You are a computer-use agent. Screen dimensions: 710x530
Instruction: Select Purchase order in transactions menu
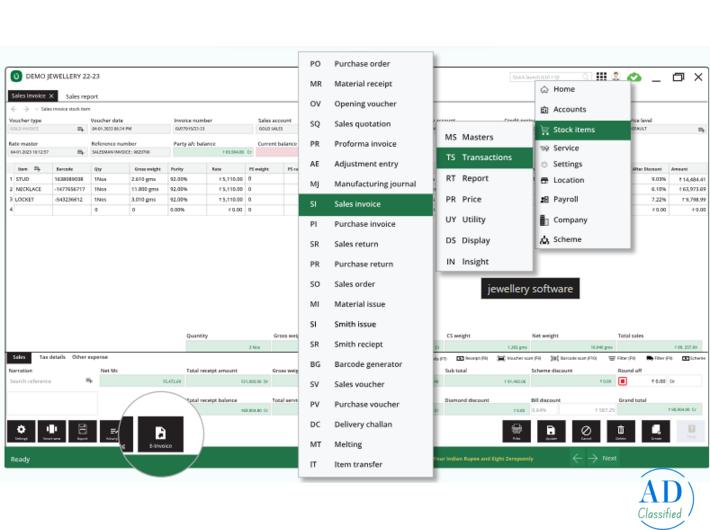pos(366,64)
